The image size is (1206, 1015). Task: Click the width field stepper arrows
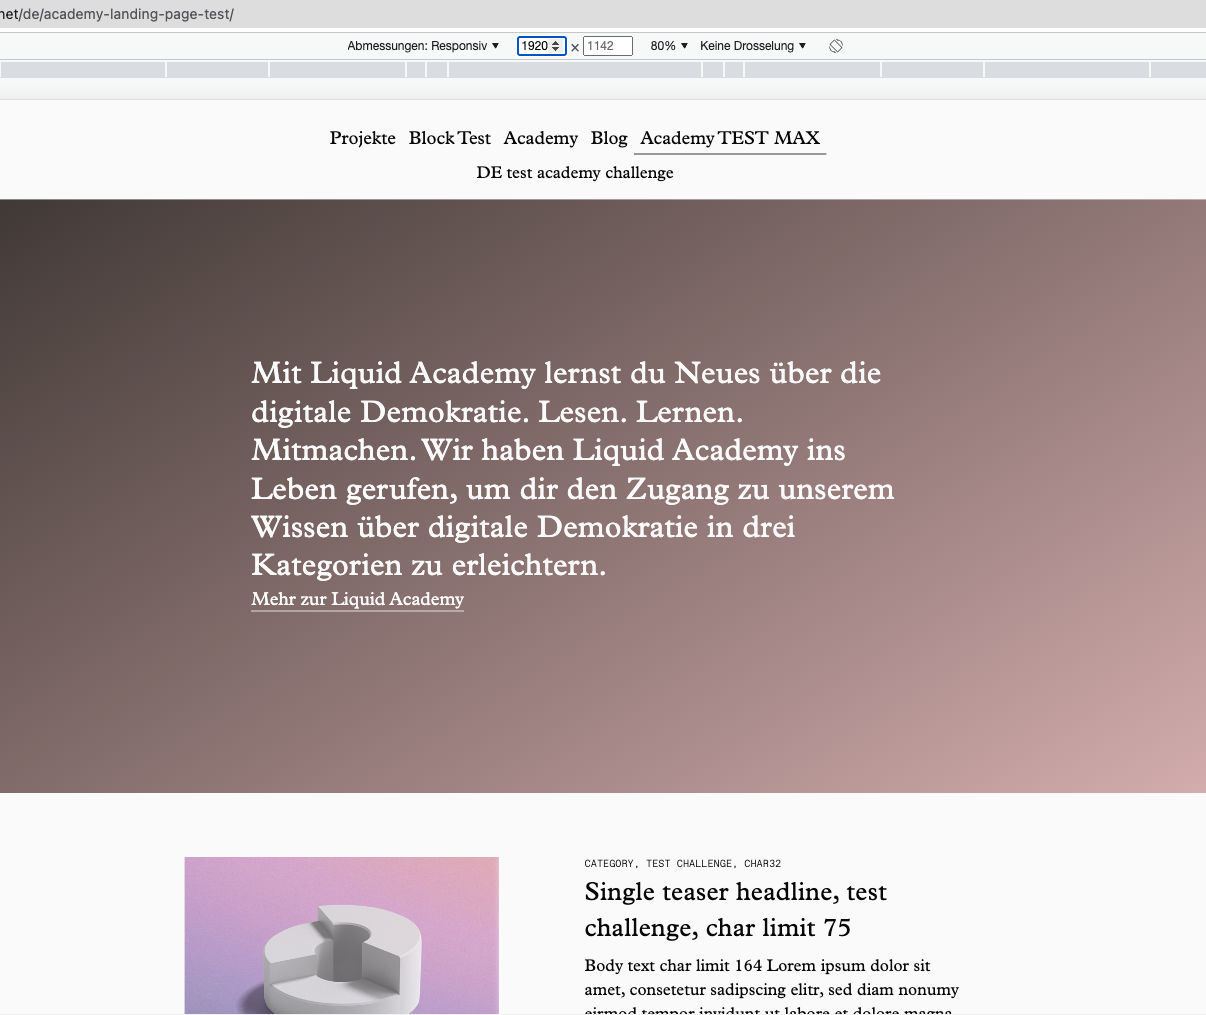point(556,46)
